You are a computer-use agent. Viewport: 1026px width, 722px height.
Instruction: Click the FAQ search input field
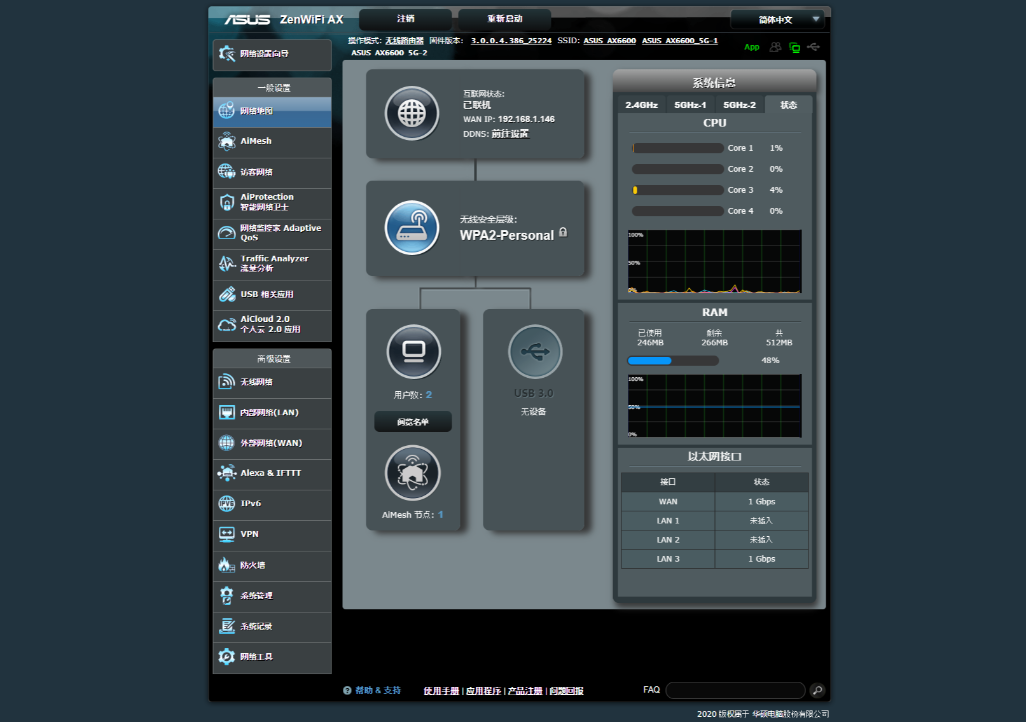(x=735, y=690)
